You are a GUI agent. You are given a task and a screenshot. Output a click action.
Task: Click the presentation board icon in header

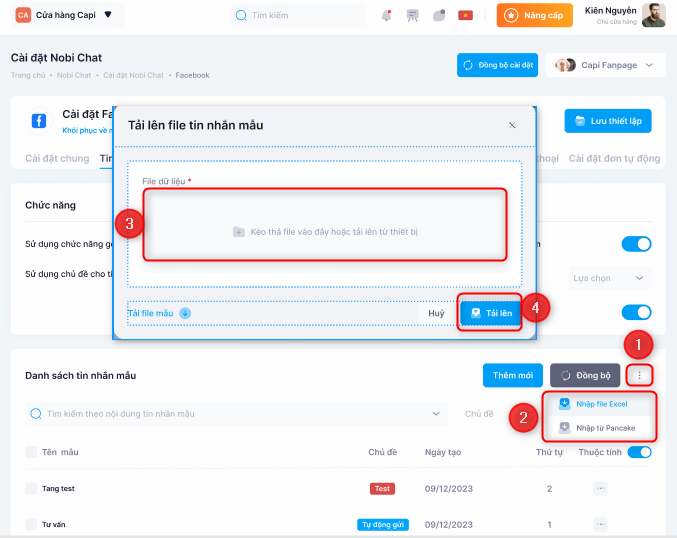(413, 15)
